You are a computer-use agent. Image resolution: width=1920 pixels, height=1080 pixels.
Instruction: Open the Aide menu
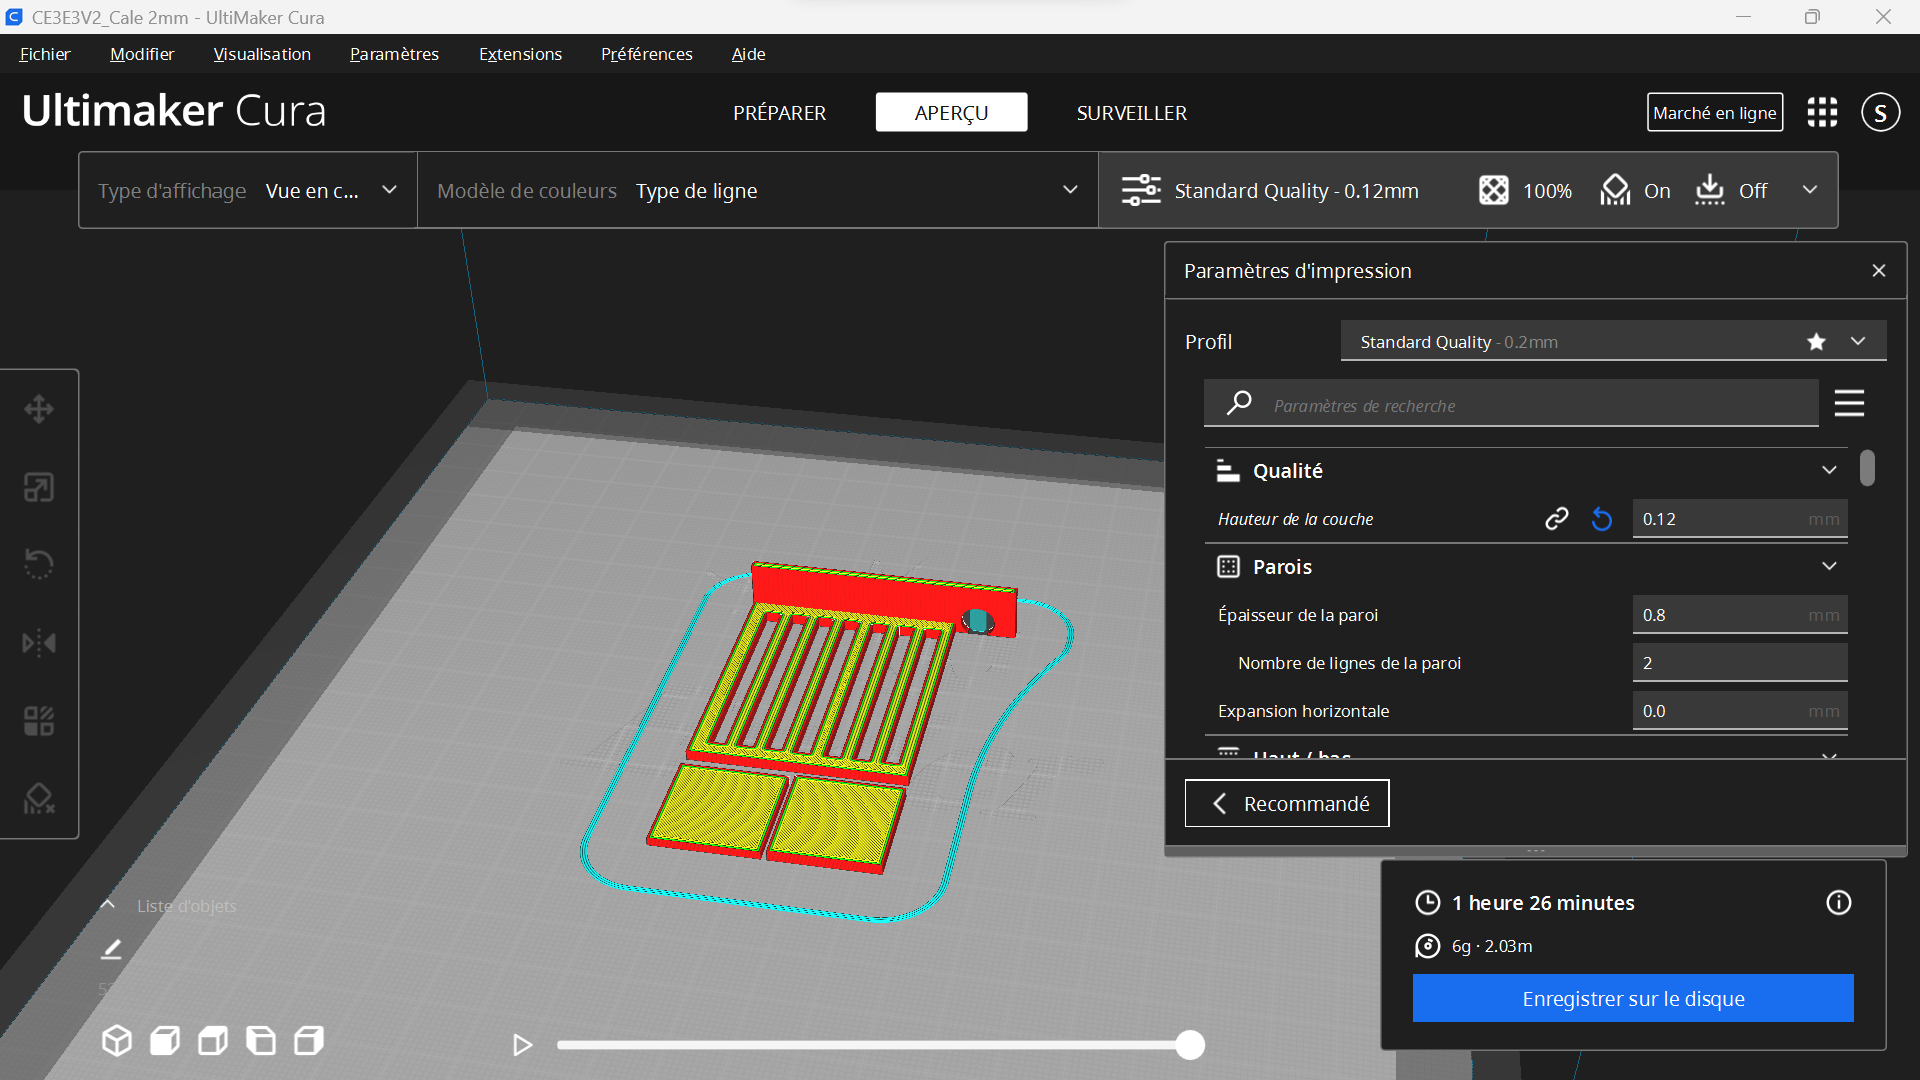[748, 54]
